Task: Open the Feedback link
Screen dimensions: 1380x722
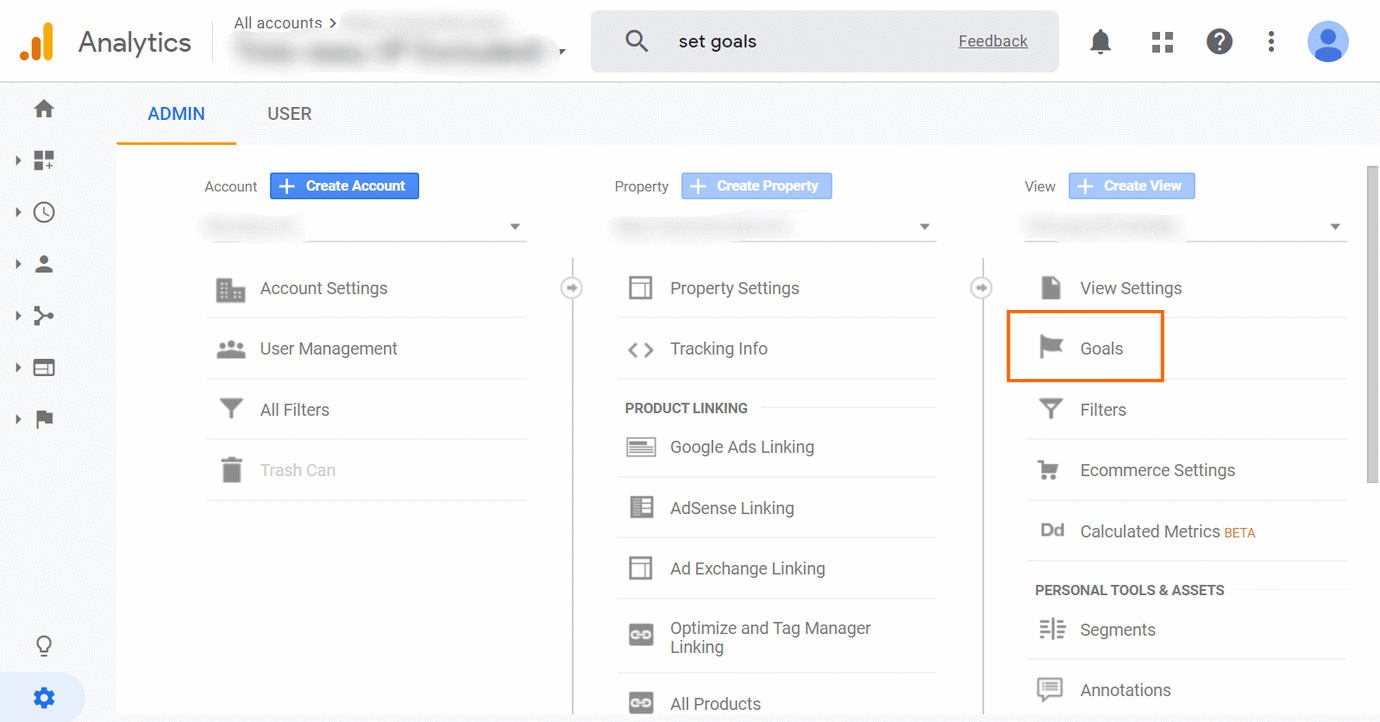Action: tap(992, 40)
